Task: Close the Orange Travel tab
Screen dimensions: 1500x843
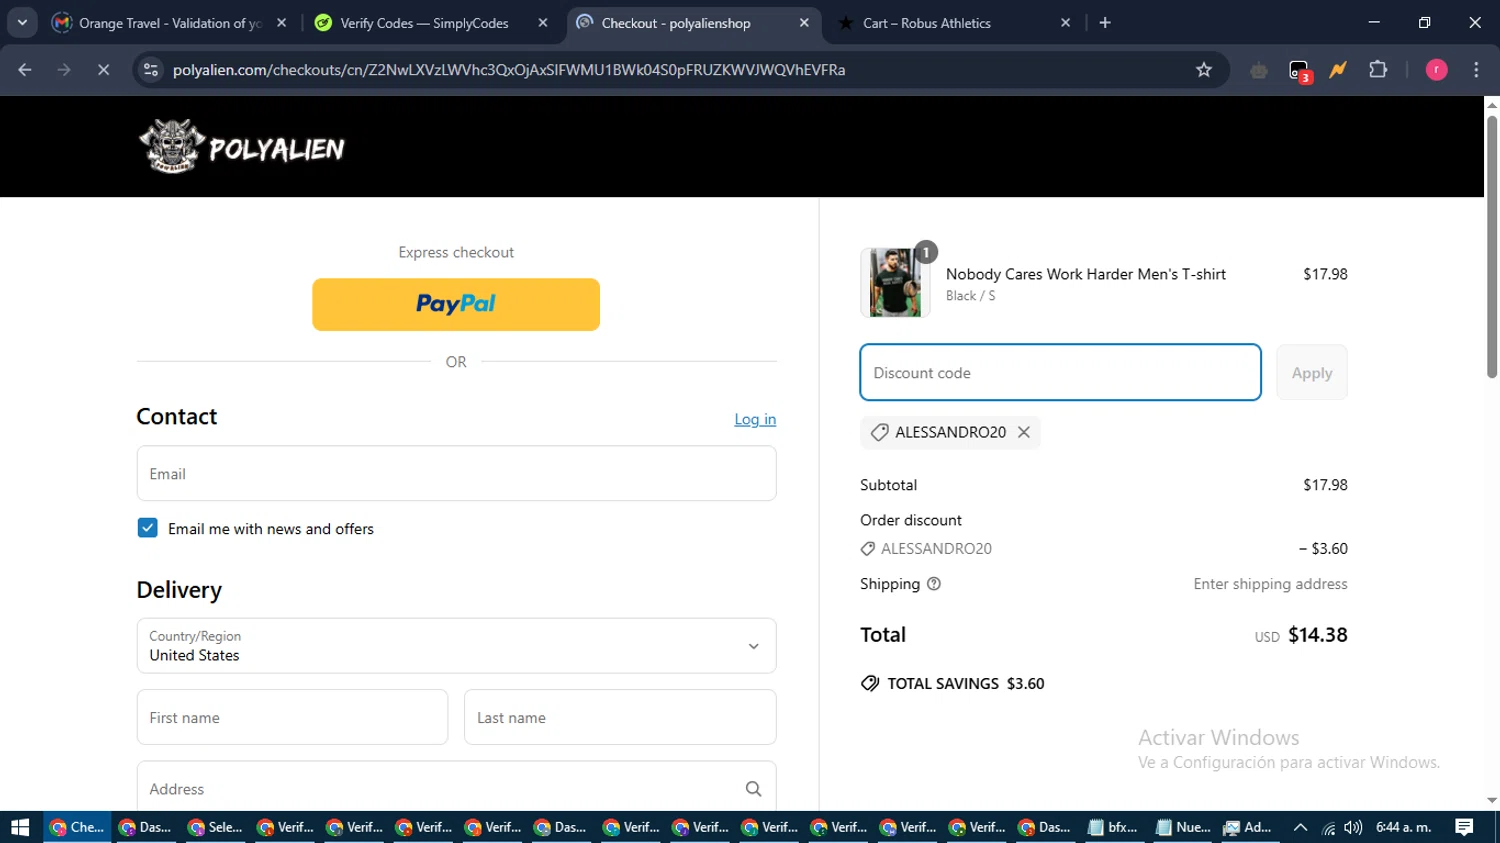Action: coord(282,23)
